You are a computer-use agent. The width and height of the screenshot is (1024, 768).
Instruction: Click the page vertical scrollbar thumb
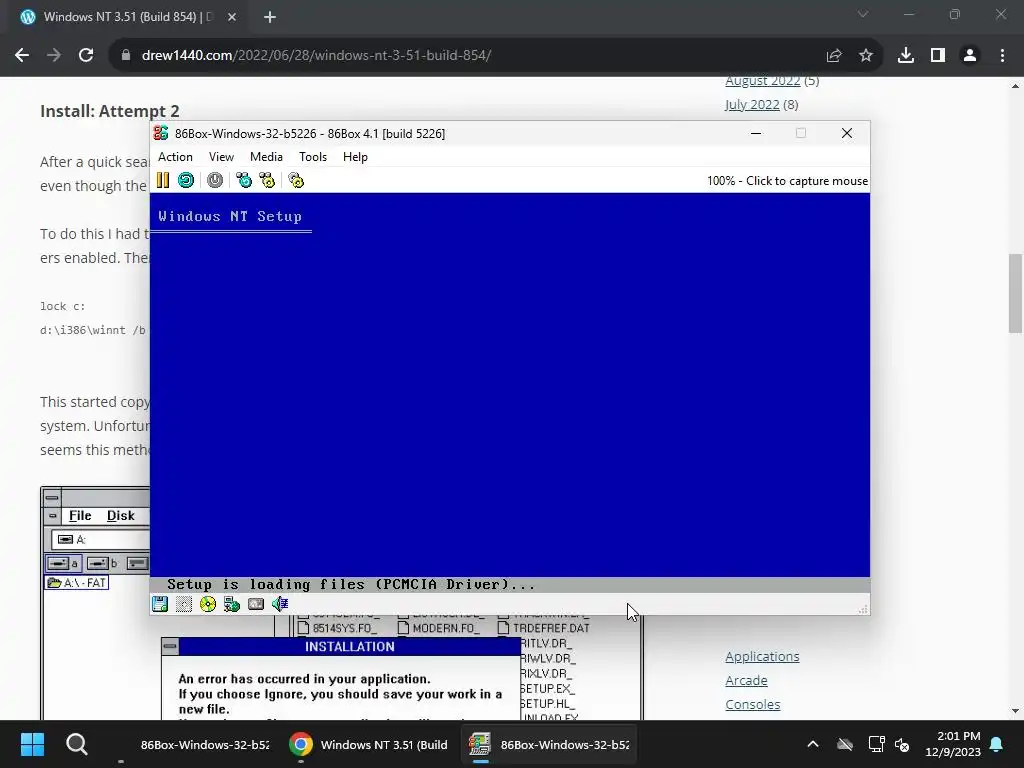coord(1015,293)
